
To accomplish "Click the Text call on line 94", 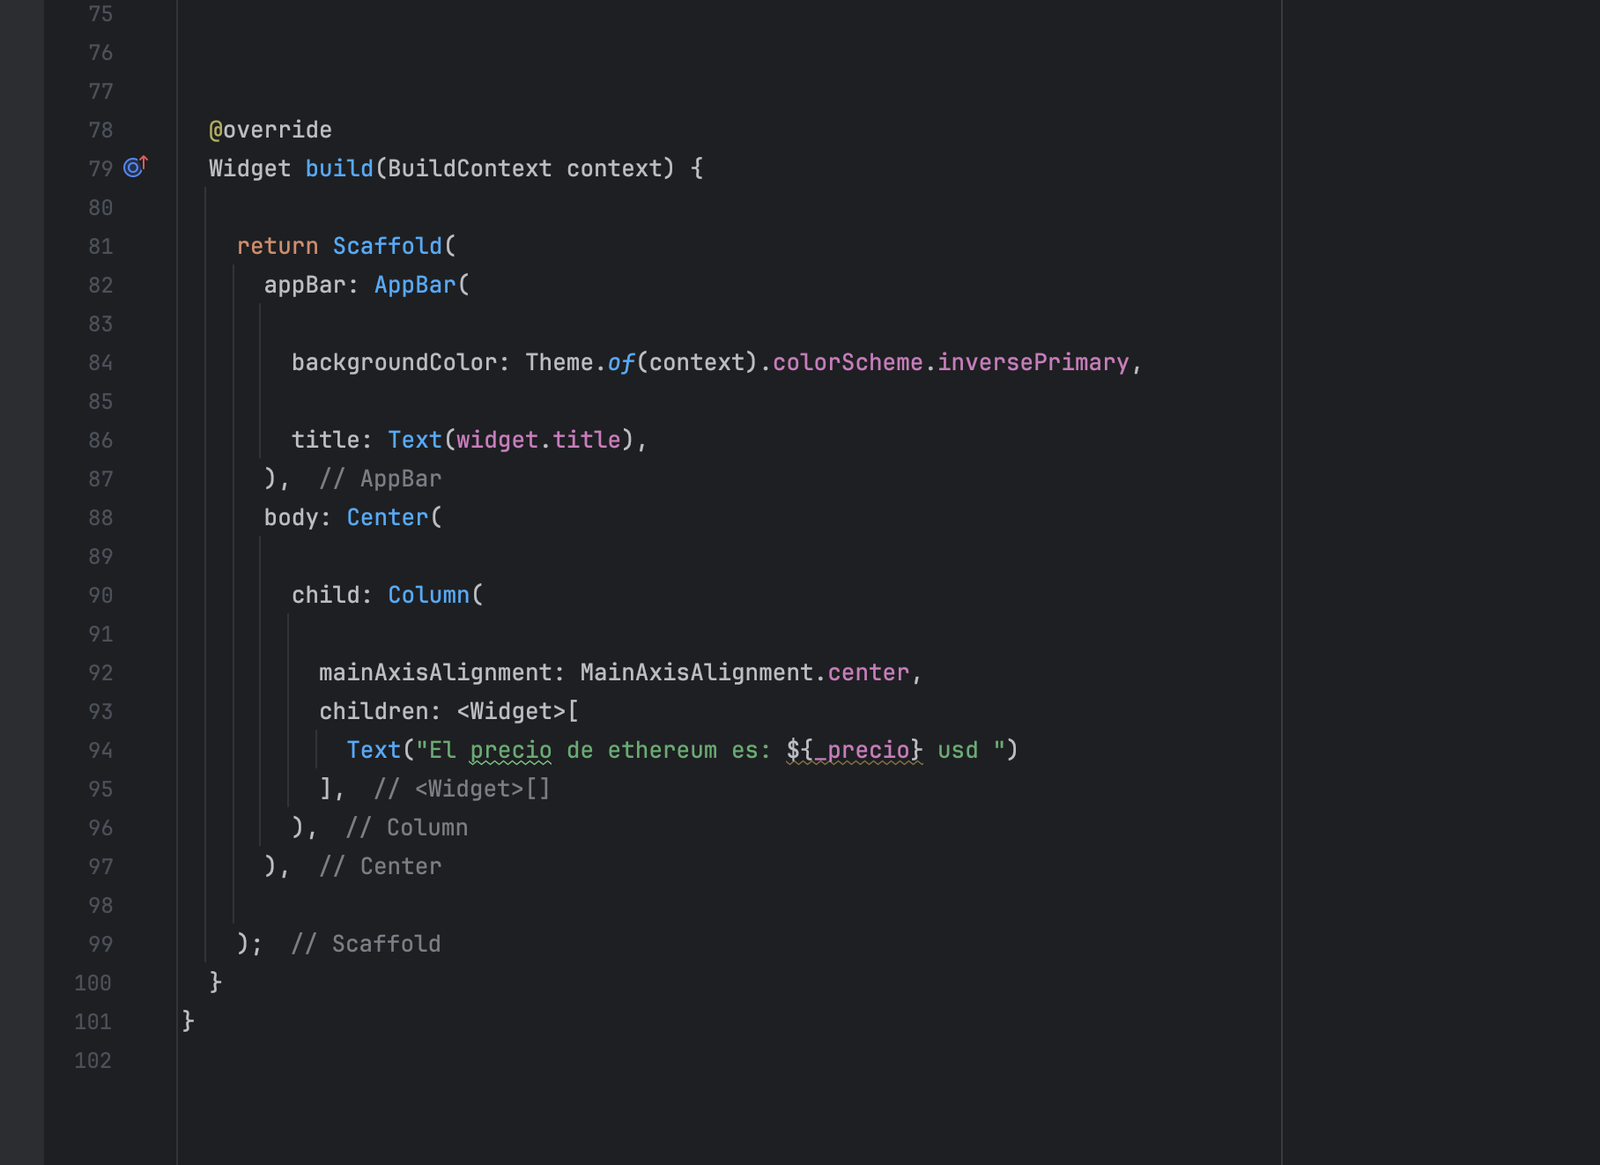I will (374, 750).
